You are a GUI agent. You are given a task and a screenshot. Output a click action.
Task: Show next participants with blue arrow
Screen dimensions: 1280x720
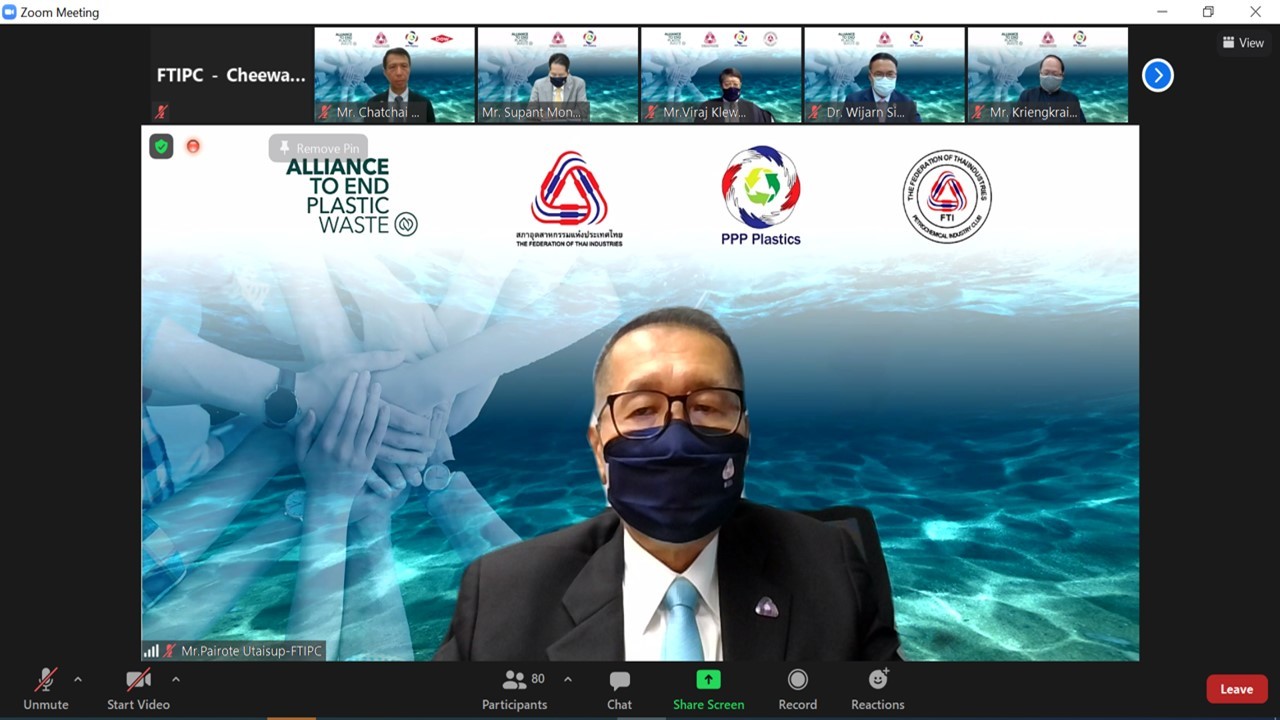pos(1157,75)
